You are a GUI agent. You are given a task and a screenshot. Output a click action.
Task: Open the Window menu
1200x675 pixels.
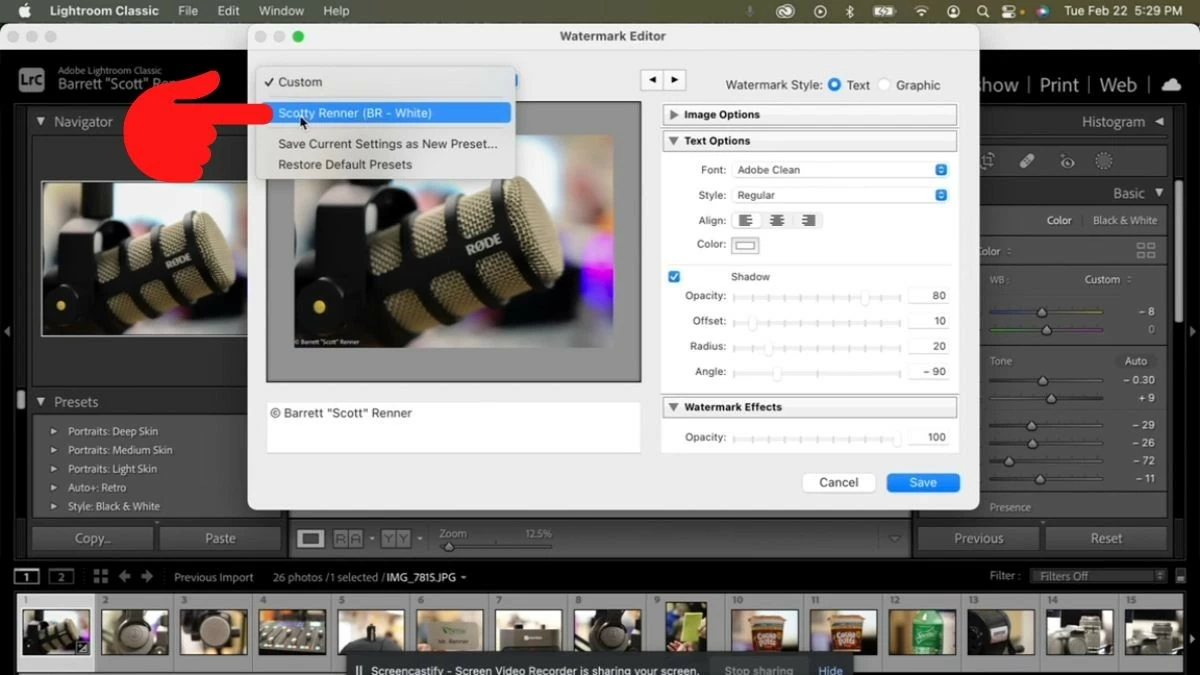(x=281, y=11)
